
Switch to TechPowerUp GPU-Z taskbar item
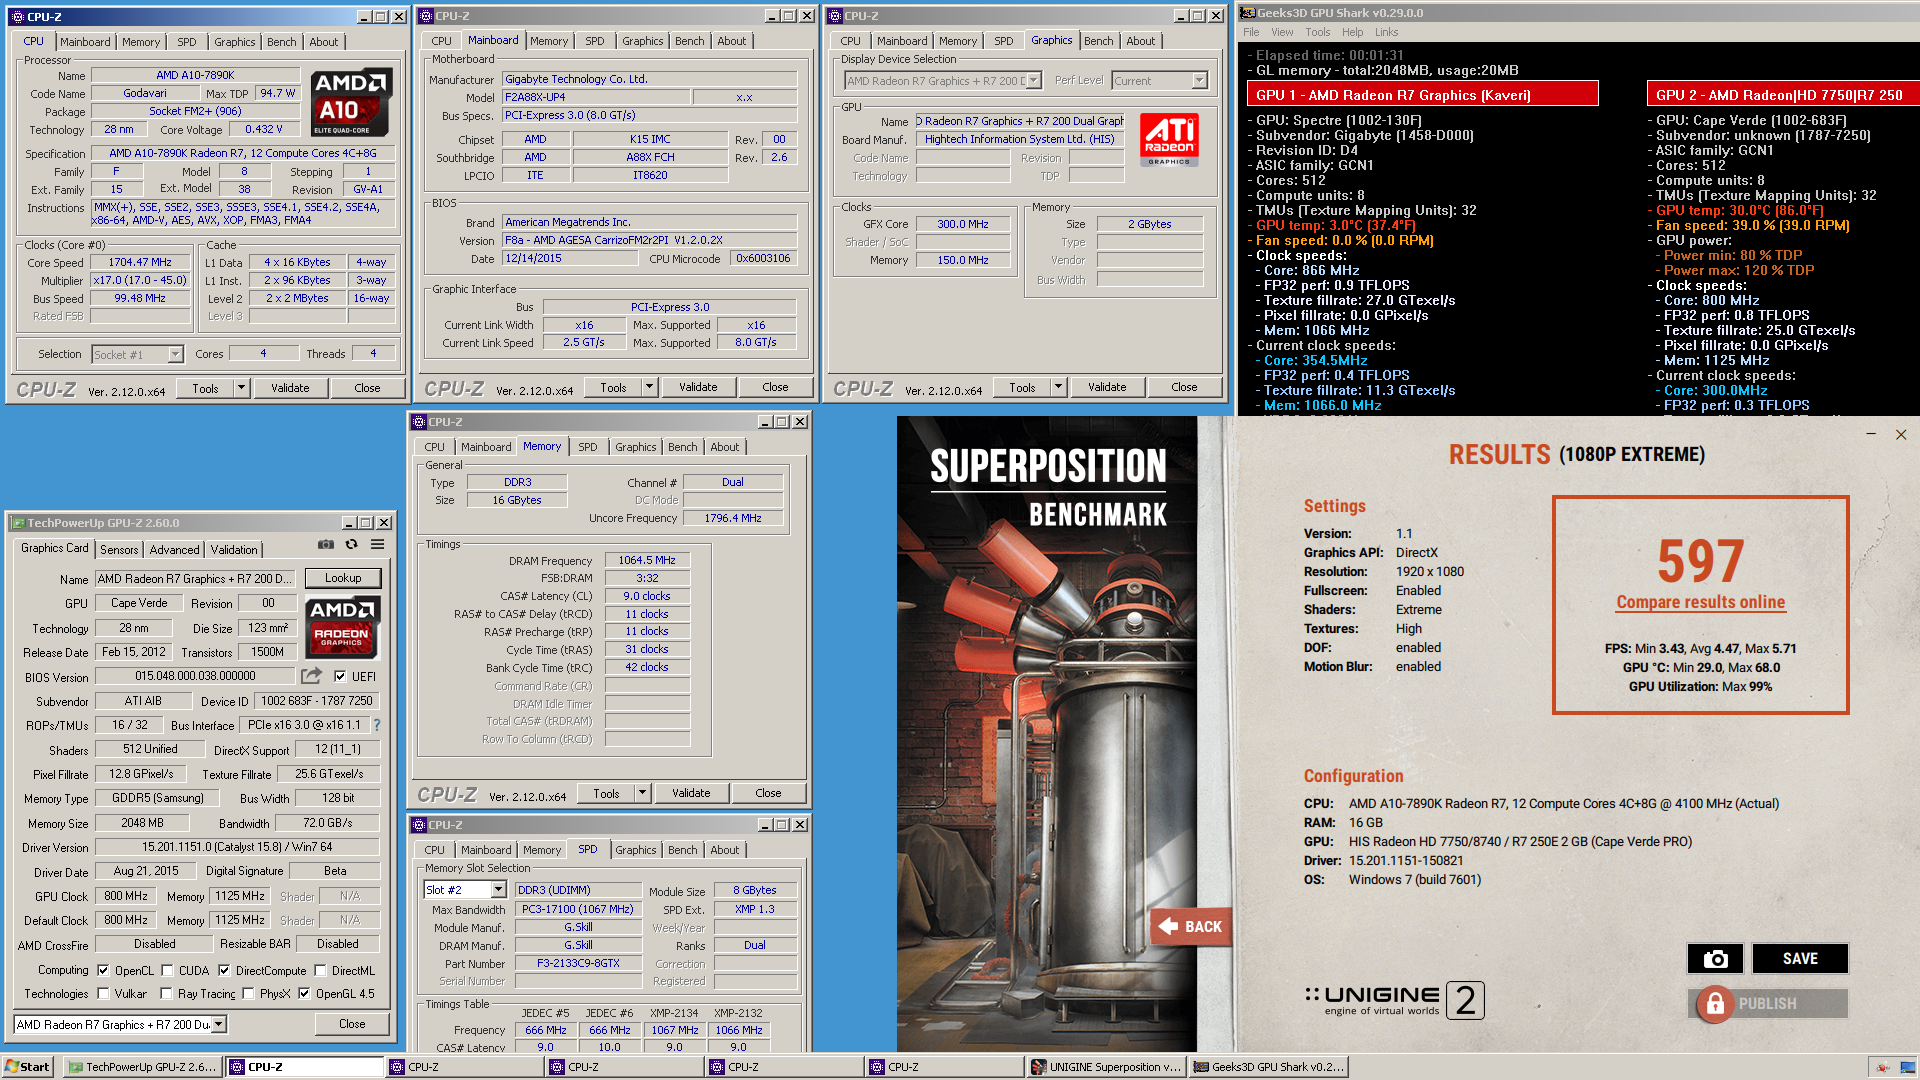pyautogui.click(x=141, y=1067)
